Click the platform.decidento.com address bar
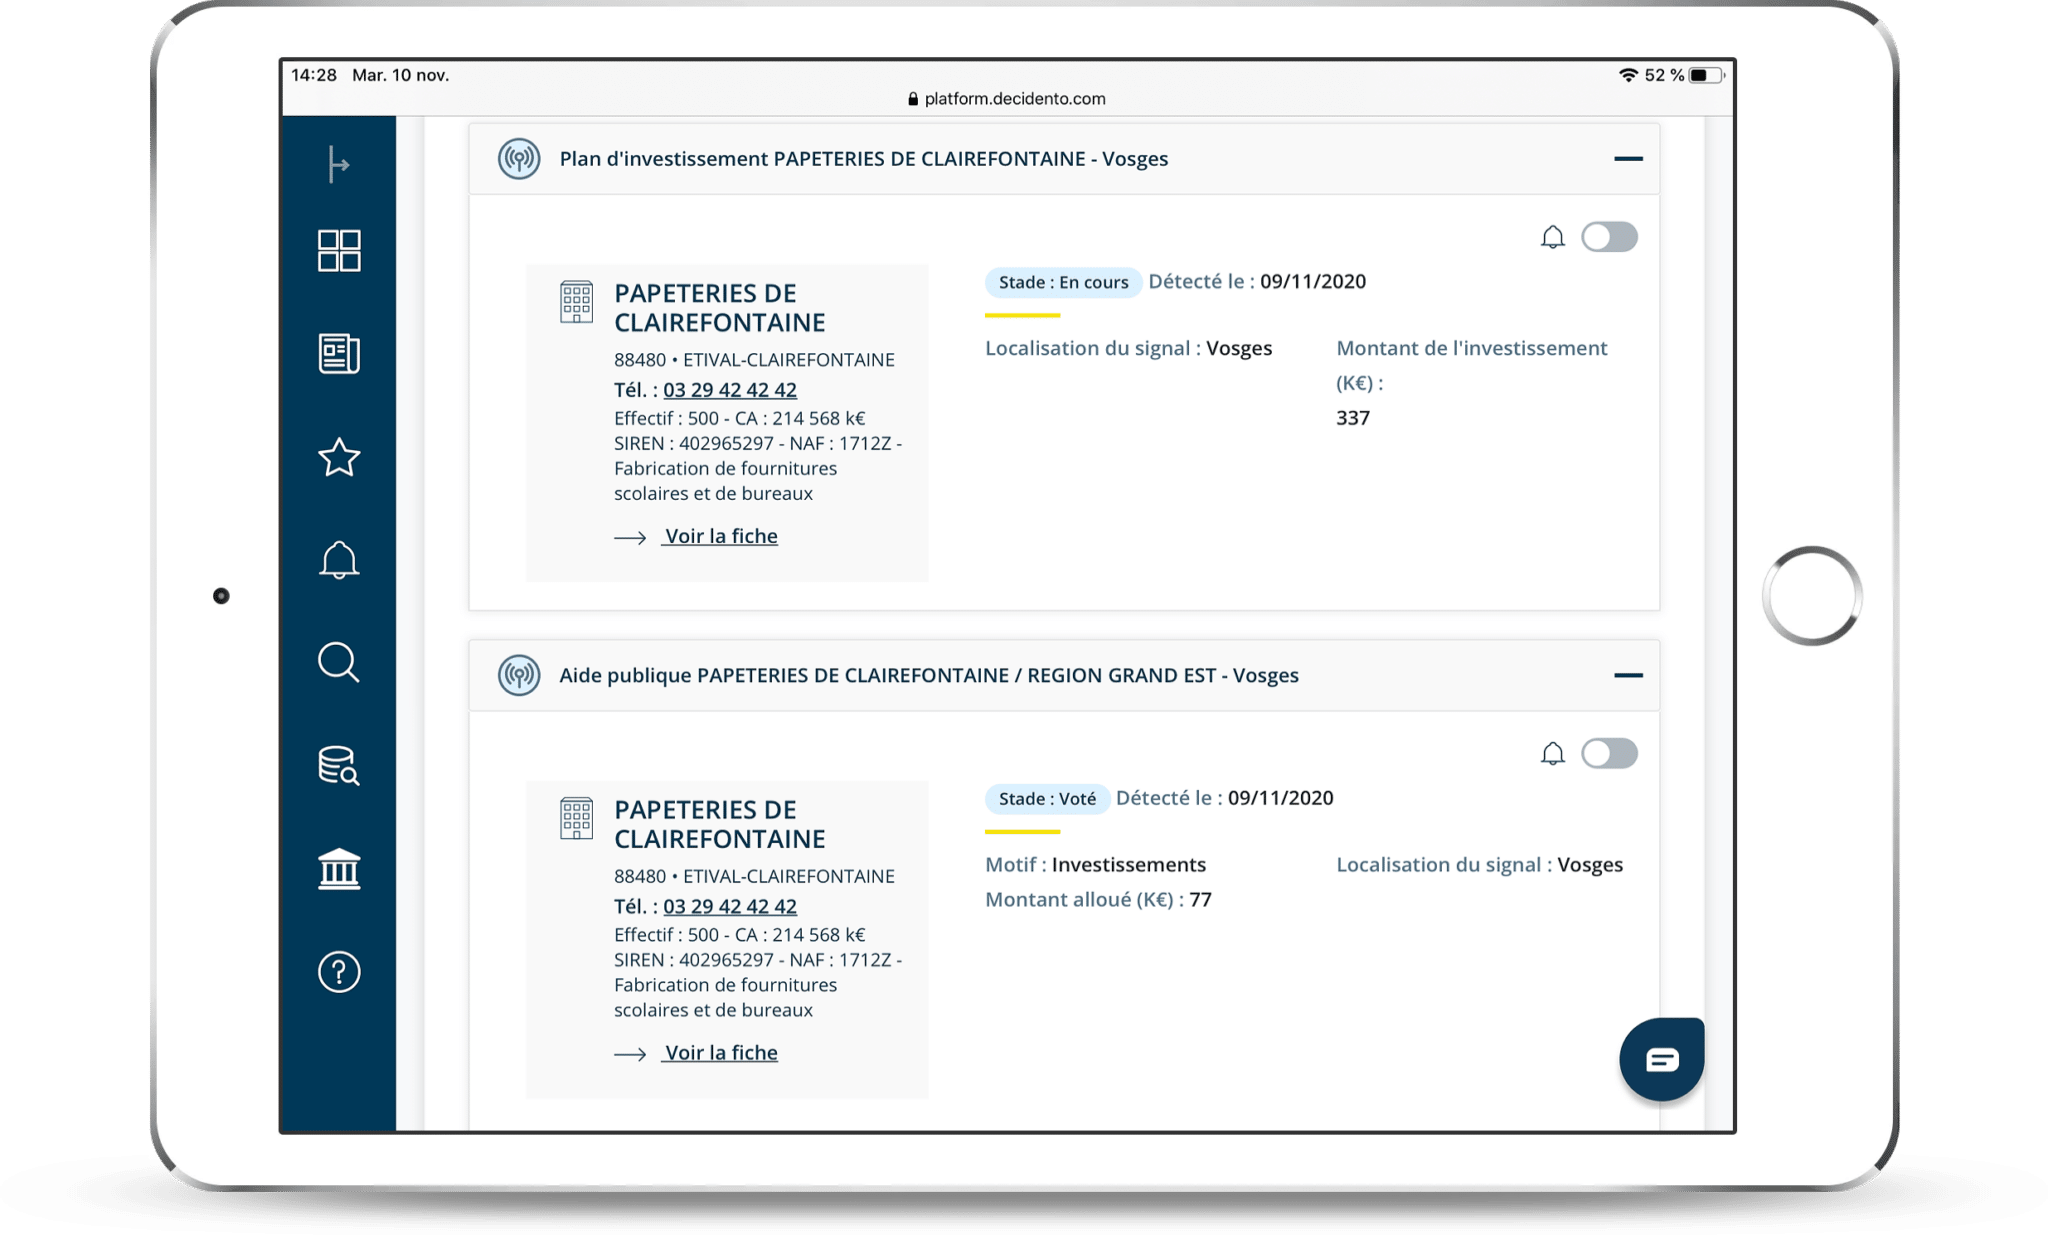Screen dimensions: 2048x1235 pos(1007,98)
